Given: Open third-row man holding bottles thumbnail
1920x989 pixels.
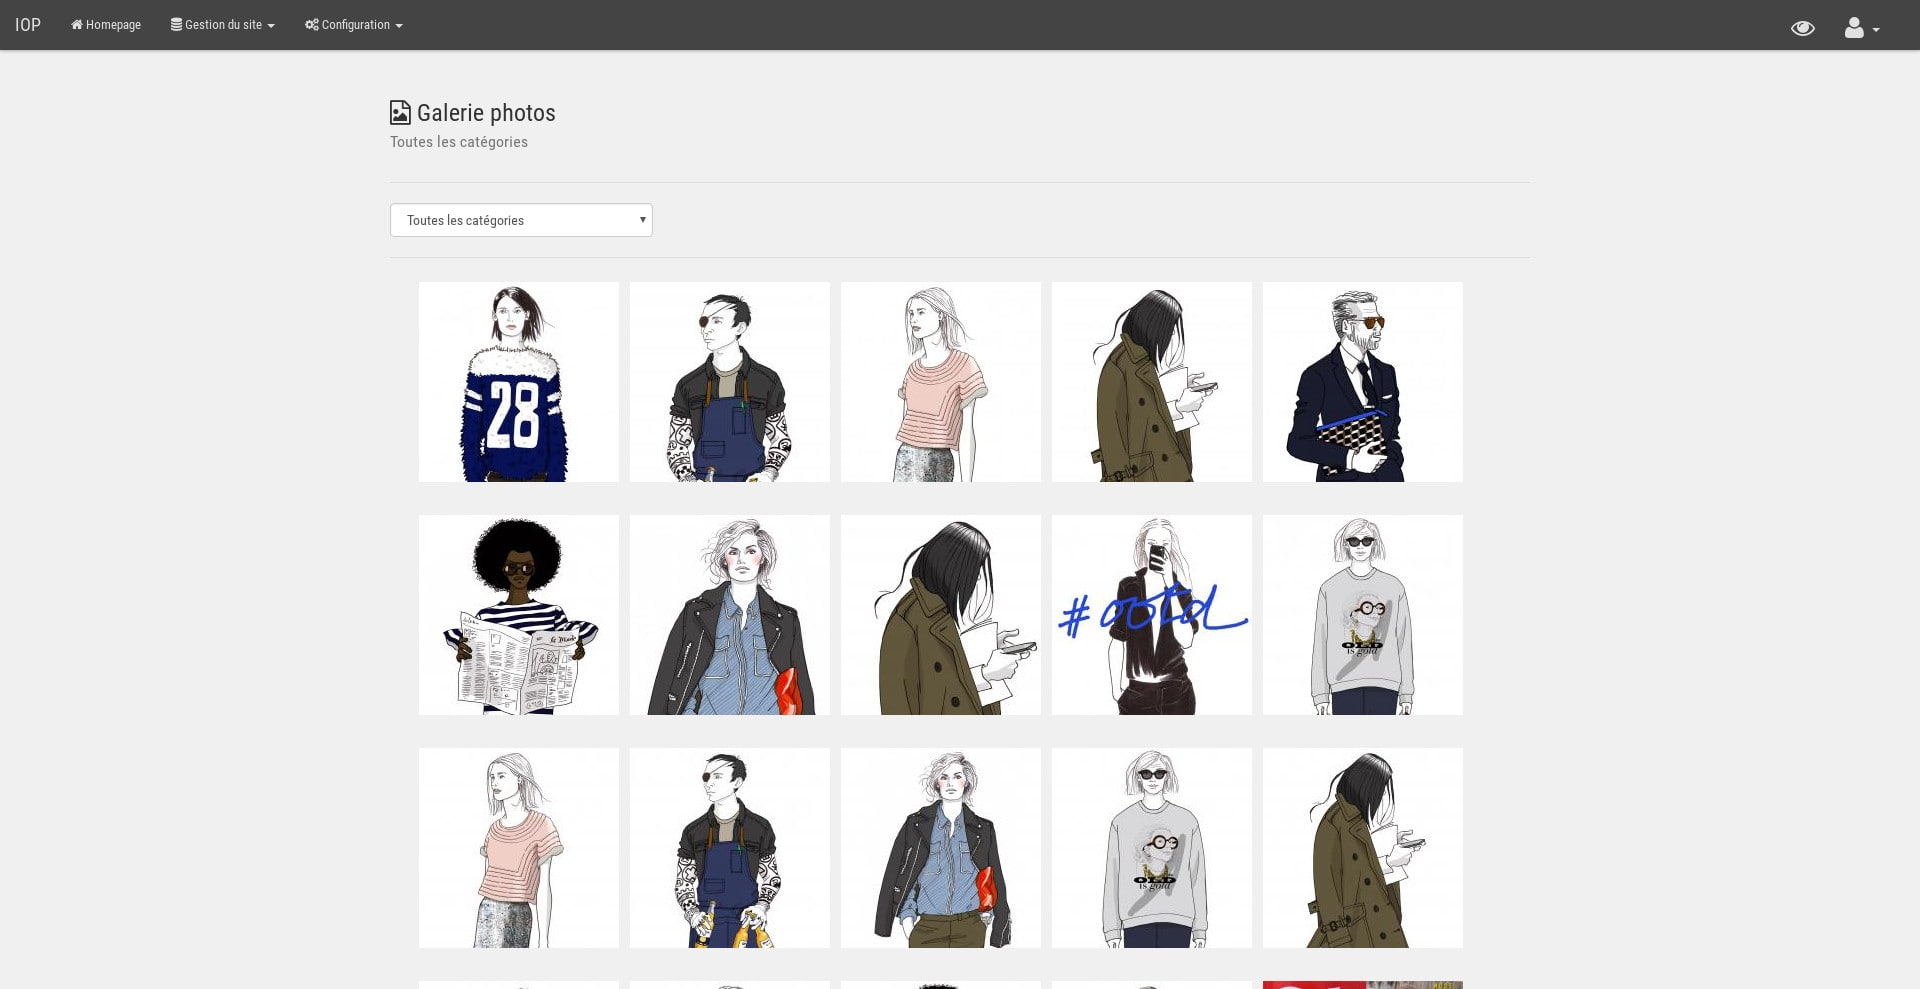Looking at the screenshot, I should pyautogui.click(x=730, y=848).
